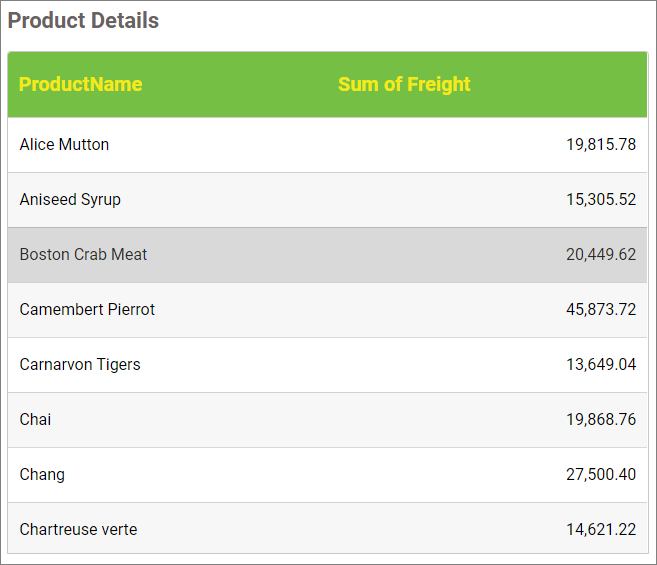Sort by the Sum of Freight header

pyautogui.click(x=404, y=85)
